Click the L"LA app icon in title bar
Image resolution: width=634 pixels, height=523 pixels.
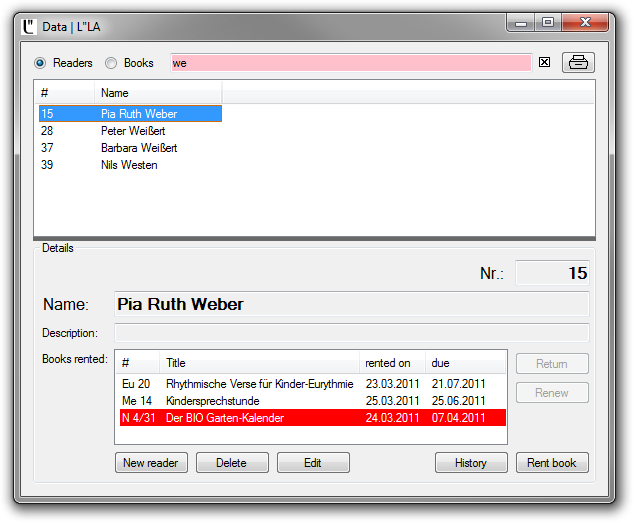click(x=29, y=25)
